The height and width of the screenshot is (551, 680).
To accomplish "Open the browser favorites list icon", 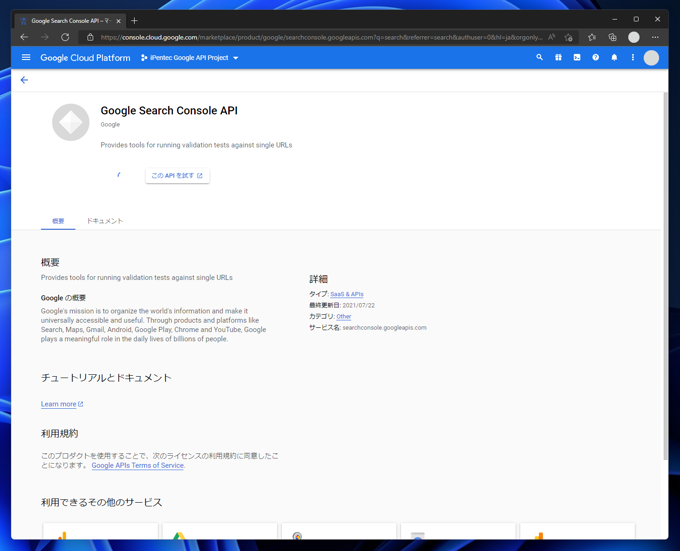I will coord(592,37).
